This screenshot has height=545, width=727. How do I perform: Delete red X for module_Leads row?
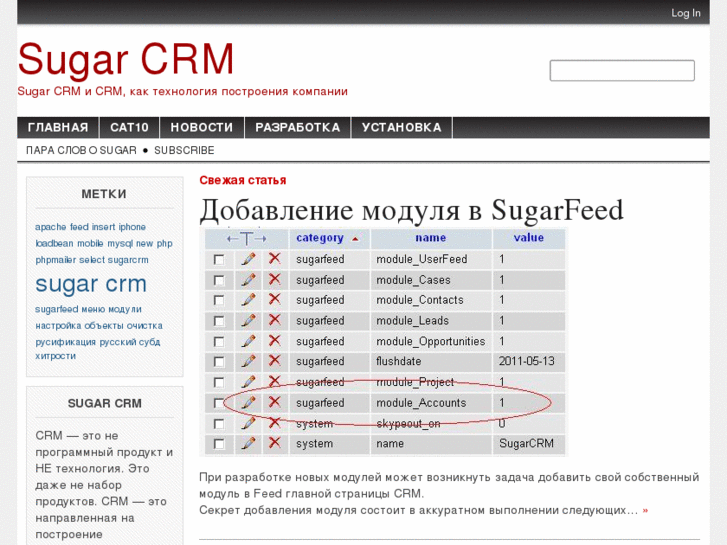(274, 320)
